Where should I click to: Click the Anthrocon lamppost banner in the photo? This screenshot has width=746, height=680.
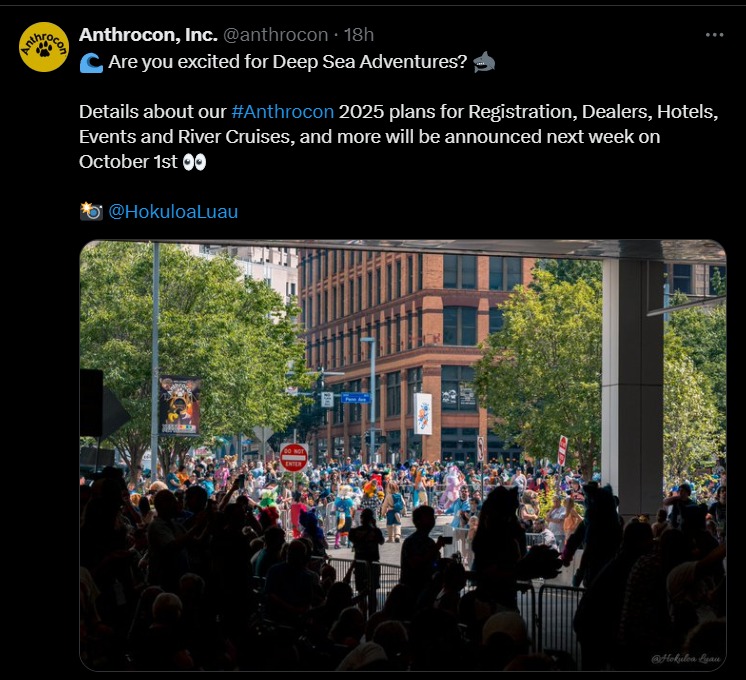(x=179, y=405)
